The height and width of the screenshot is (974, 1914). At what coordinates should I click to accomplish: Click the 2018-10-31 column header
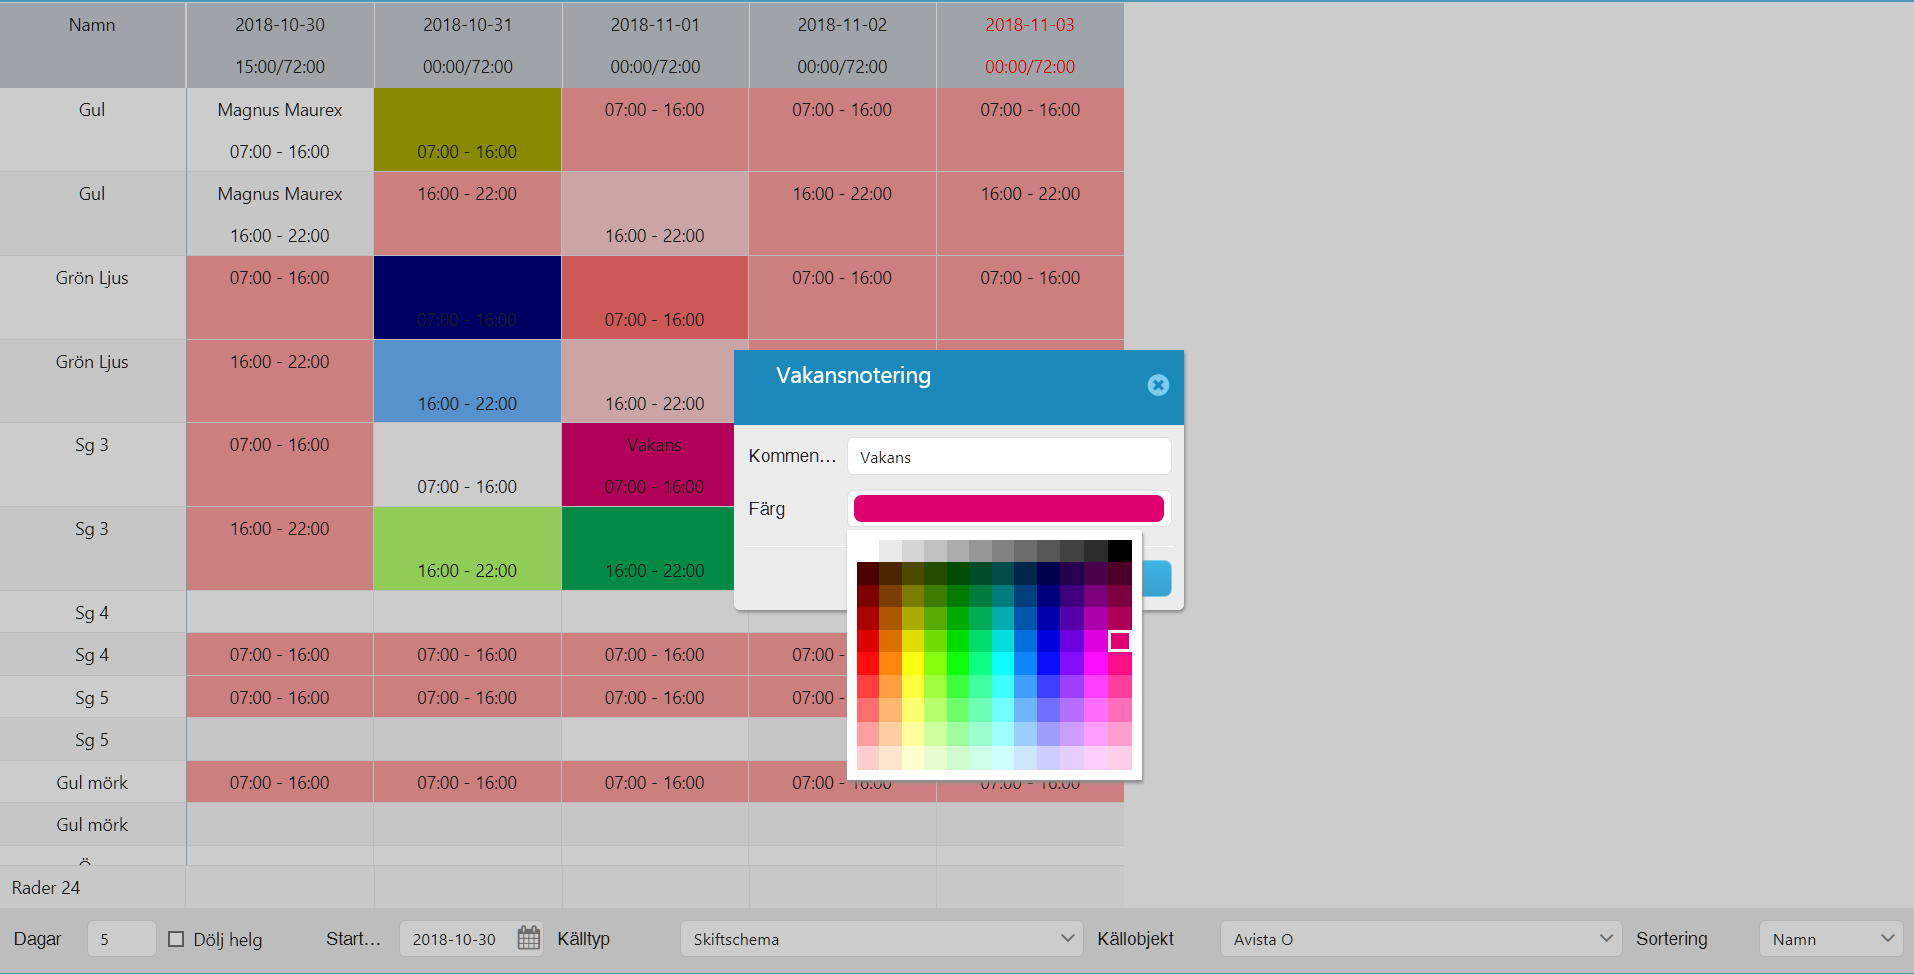(x=468, y=45)
